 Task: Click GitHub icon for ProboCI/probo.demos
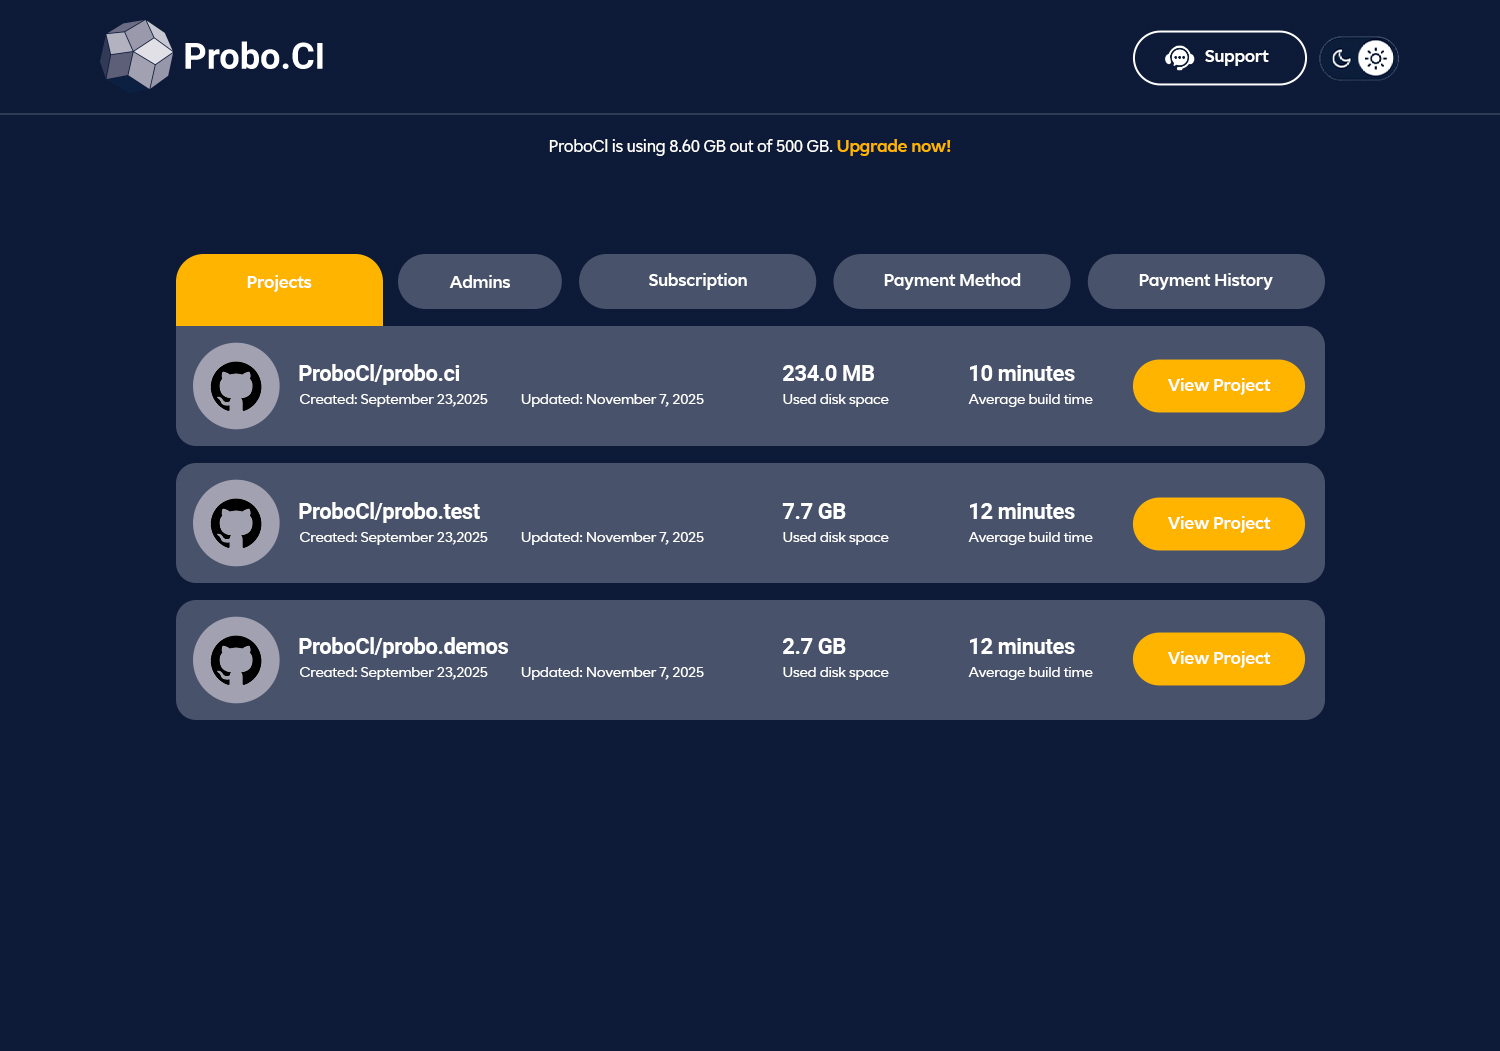click(x=236, y=660)
